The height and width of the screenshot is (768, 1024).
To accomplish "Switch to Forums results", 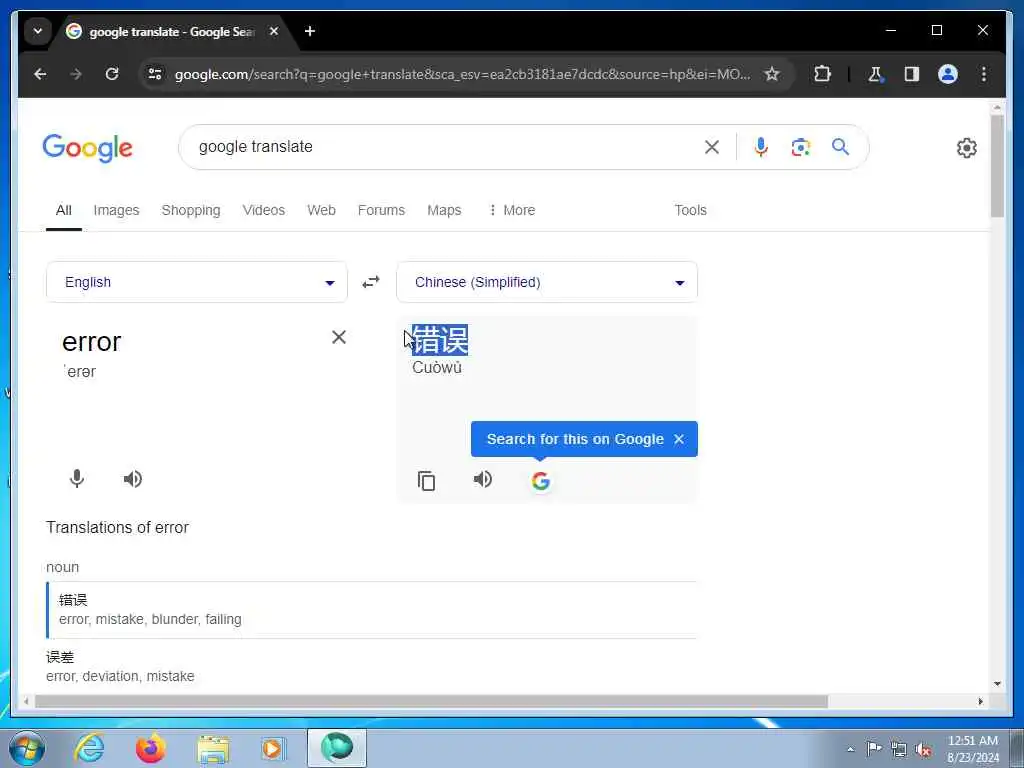I will coord(381,210).
